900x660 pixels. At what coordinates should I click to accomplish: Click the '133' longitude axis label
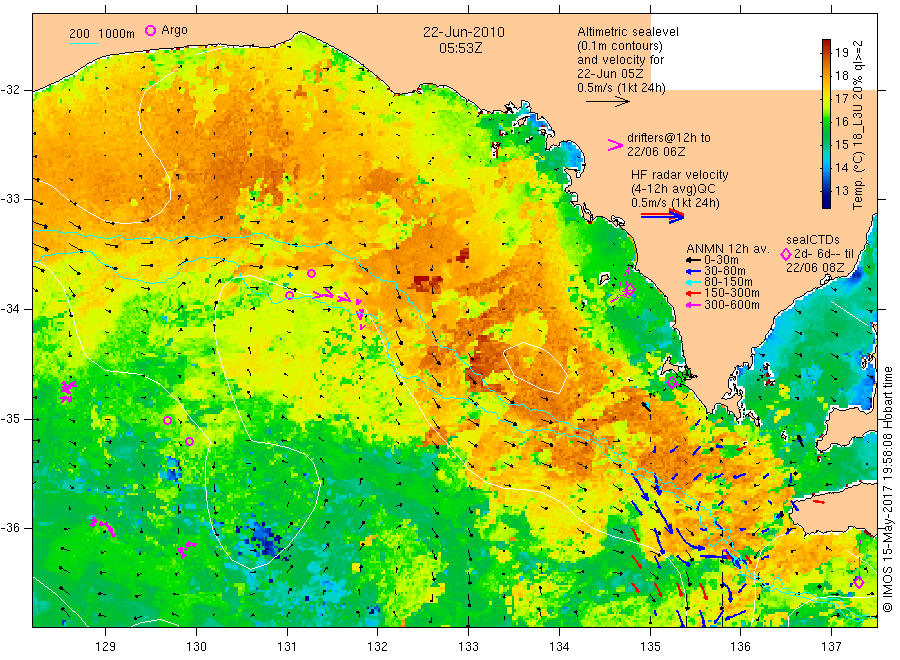(468, 646)
